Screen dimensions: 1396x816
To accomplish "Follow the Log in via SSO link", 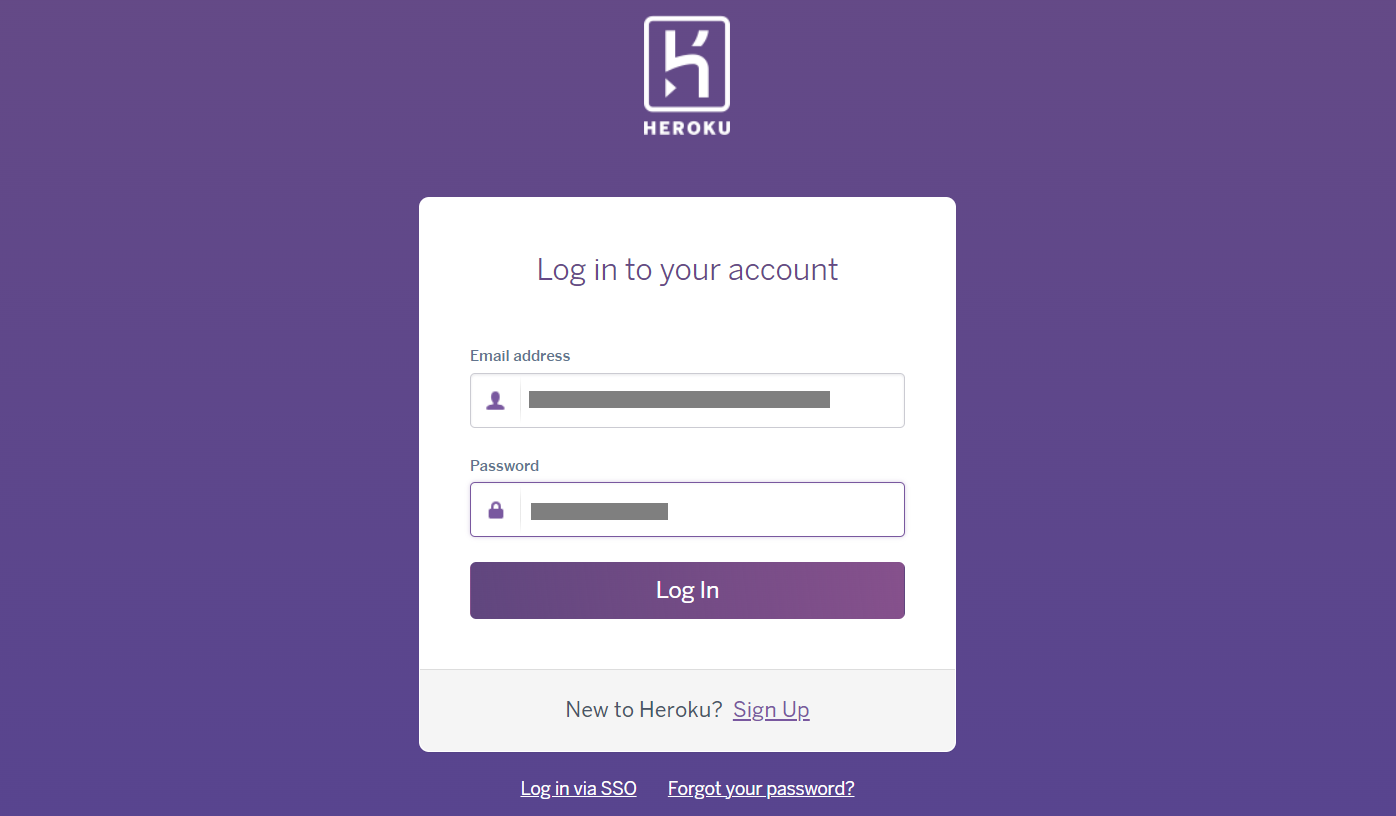I will click(578, 788).
